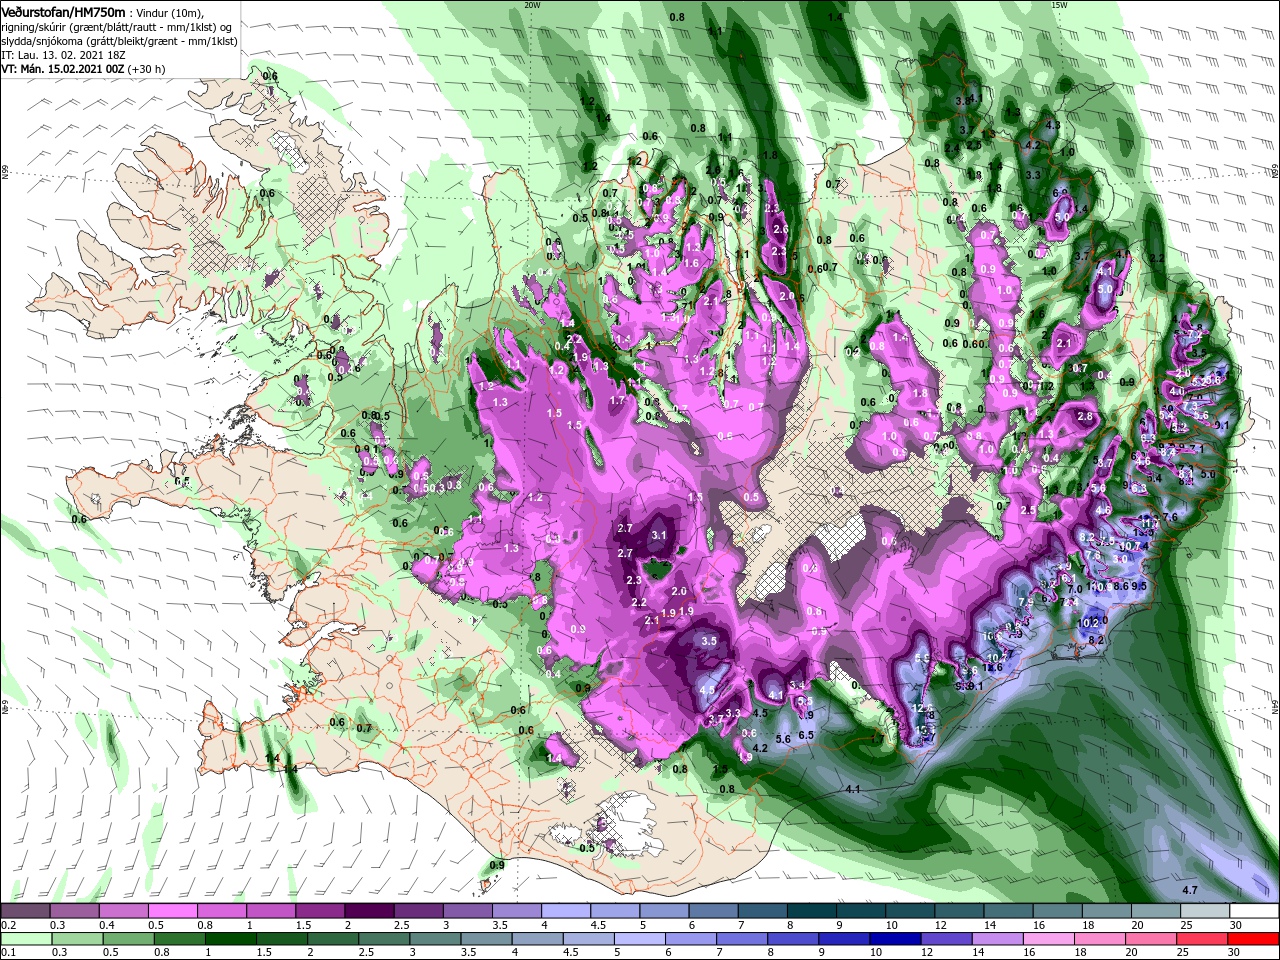This screenshot has height=960, width=1280.
Task: Click the 20W longitude label
Action: click(x=532, y=5)
